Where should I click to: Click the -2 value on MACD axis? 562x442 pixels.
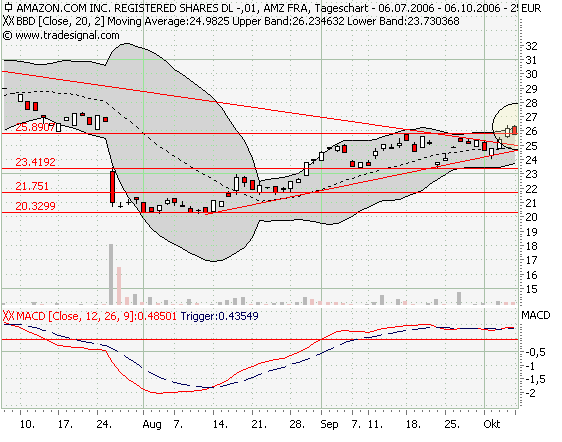(530, 393)
